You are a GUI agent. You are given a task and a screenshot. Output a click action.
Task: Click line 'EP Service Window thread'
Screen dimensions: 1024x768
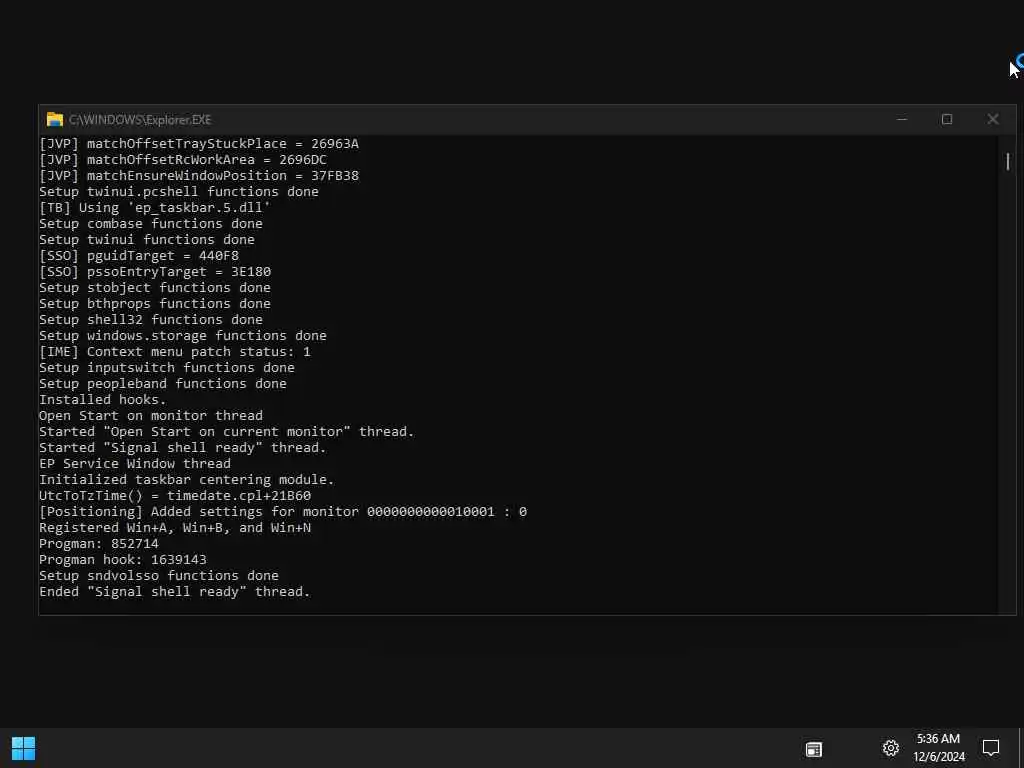click(x=135, y=464)
